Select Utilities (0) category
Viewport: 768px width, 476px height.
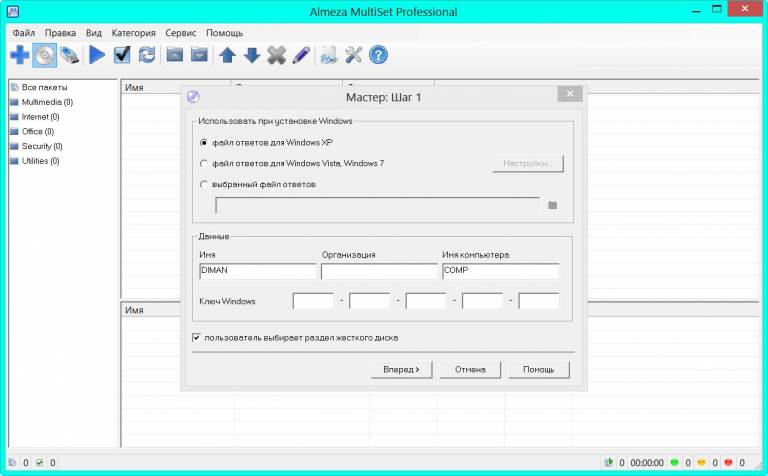(x=40, y=161)
